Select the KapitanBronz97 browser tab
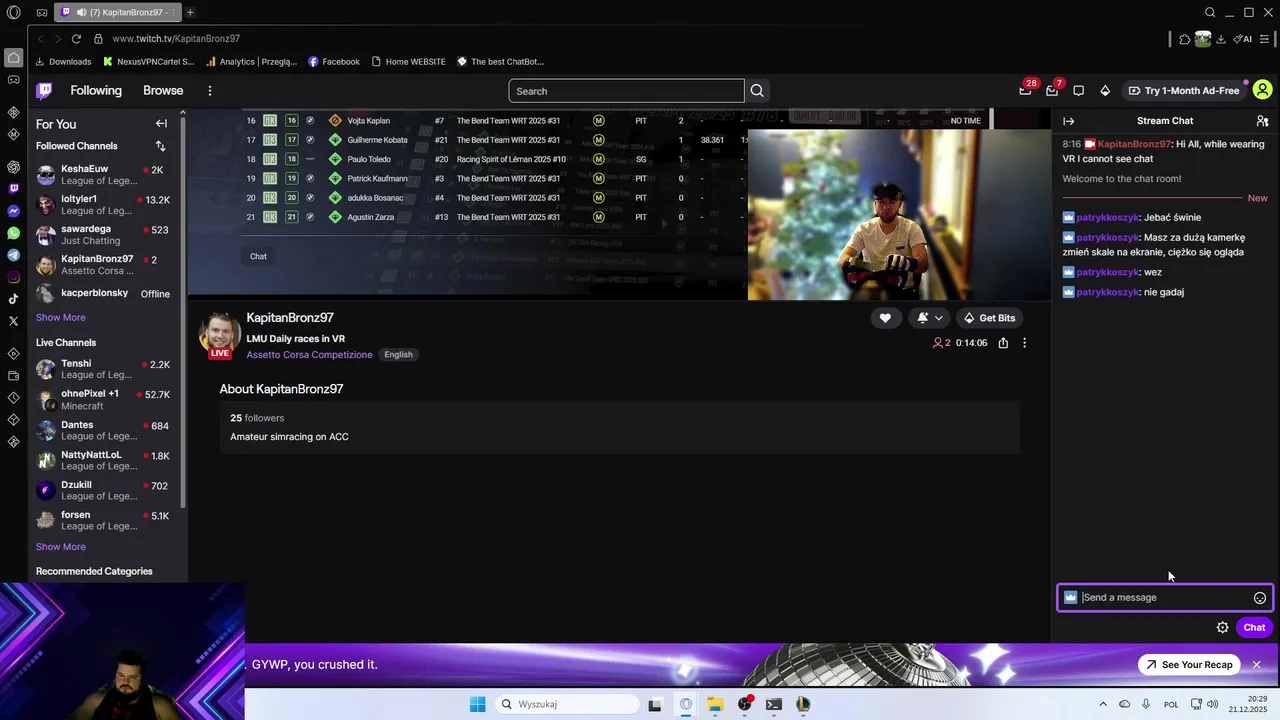The image size is (1280, 720). pyautogui.click(x=116, y=12)
